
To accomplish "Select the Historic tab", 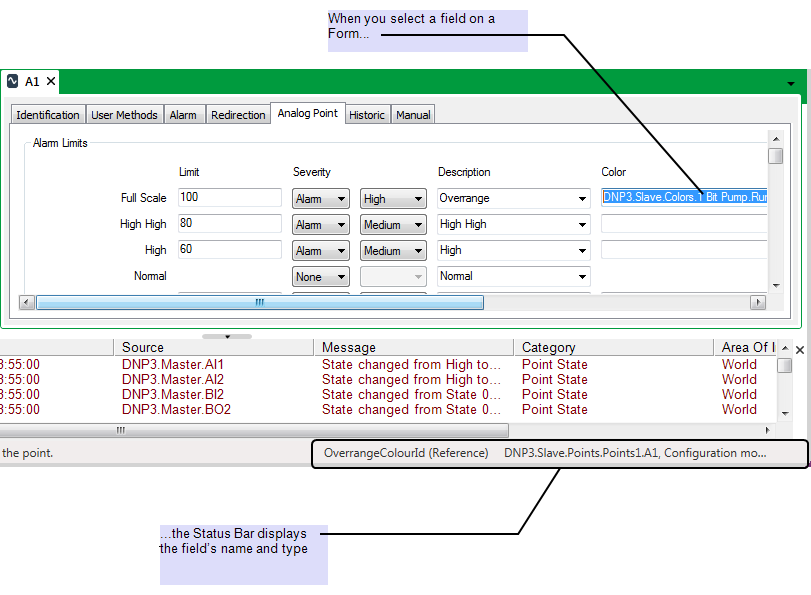I will [x=367, y=115].
